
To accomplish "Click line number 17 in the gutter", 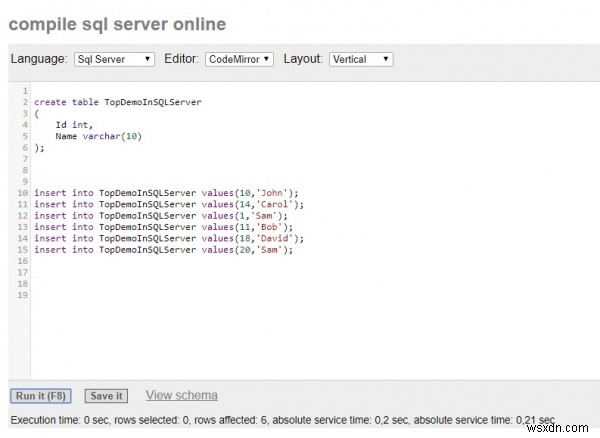I will [23, 272].
